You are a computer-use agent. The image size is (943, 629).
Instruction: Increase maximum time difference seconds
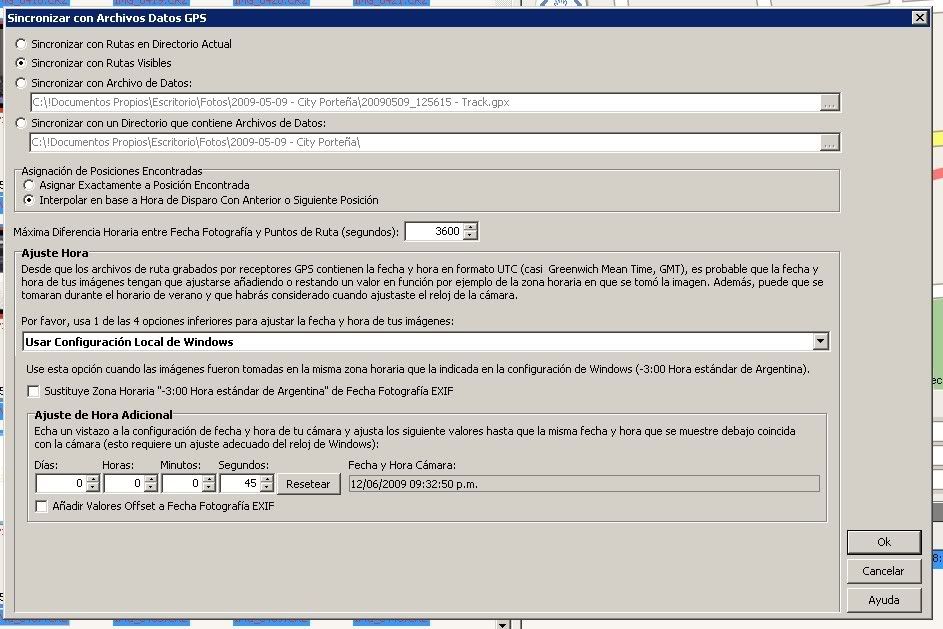point(471,227)
